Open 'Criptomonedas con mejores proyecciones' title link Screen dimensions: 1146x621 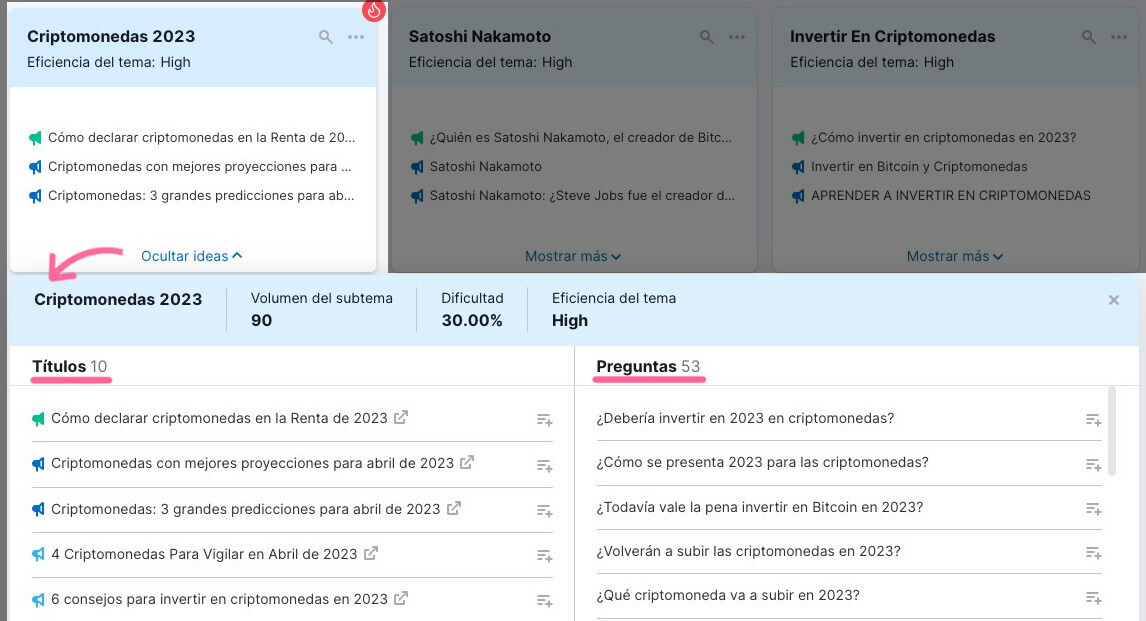(252, 464)
